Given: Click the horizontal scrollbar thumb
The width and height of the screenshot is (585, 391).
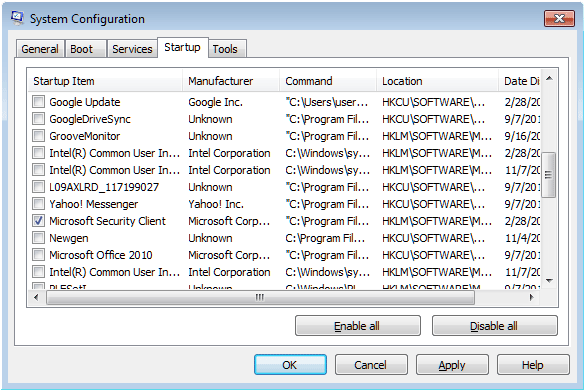Looking at the screenshot, I should click(x=260, y=297).
